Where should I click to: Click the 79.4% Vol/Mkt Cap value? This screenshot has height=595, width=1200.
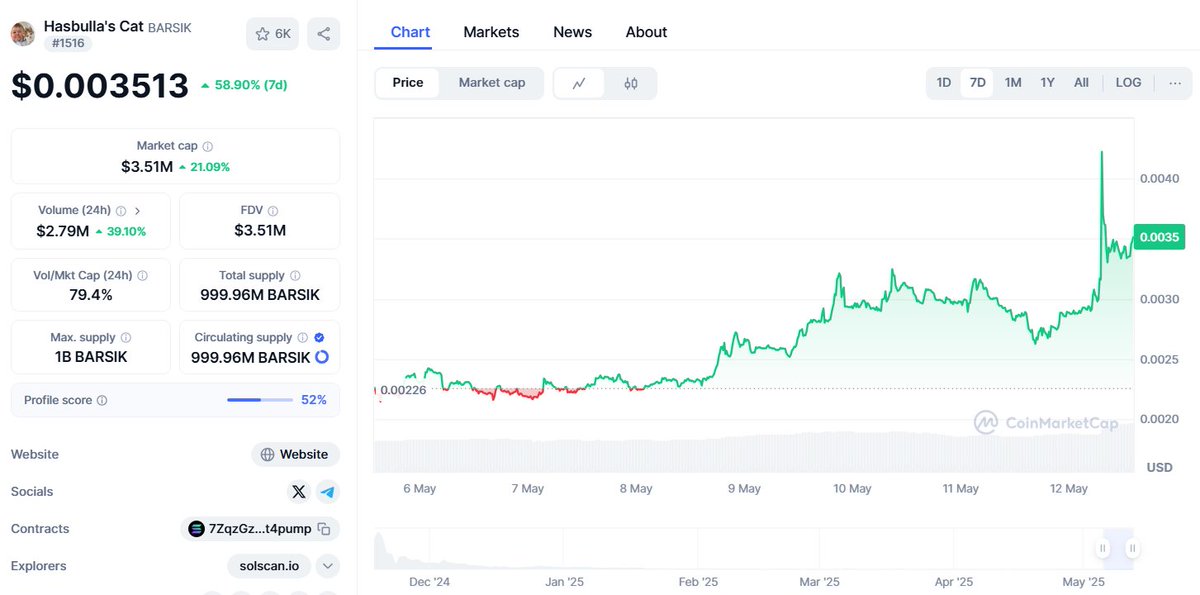pyautogui.click(x=91, y=295)
